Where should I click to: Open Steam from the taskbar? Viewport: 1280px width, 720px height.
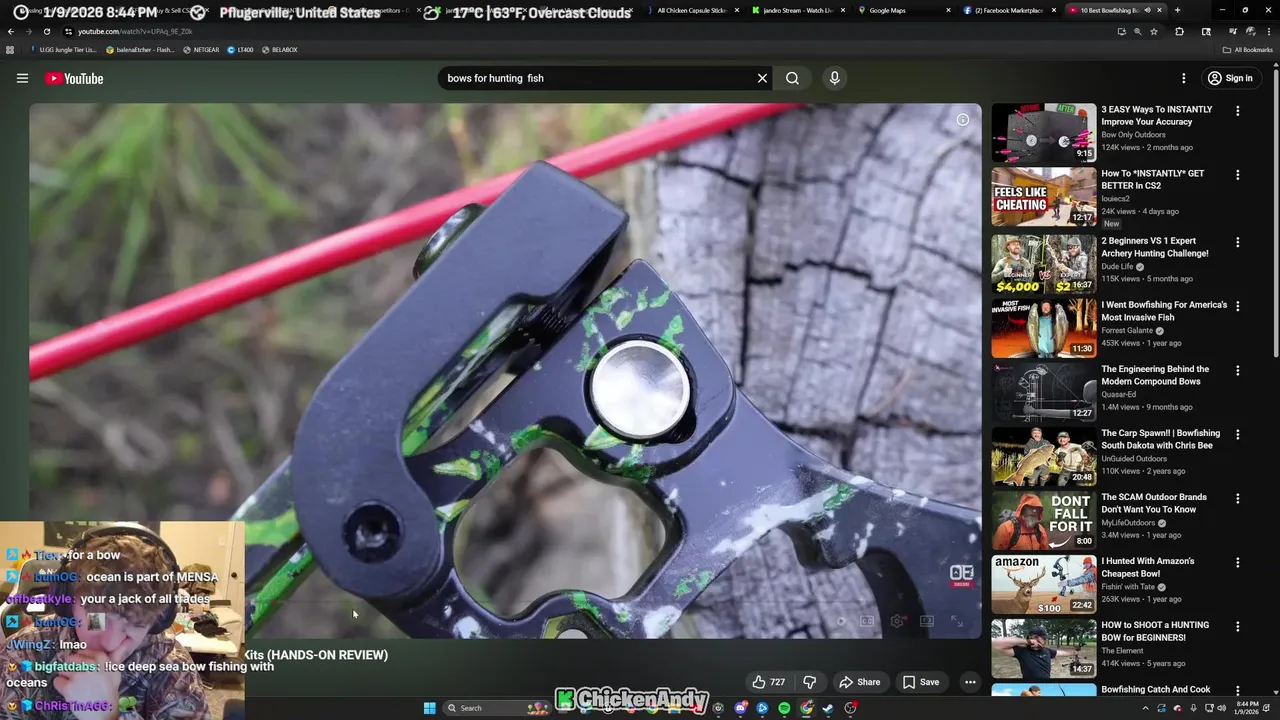point(828,708)
